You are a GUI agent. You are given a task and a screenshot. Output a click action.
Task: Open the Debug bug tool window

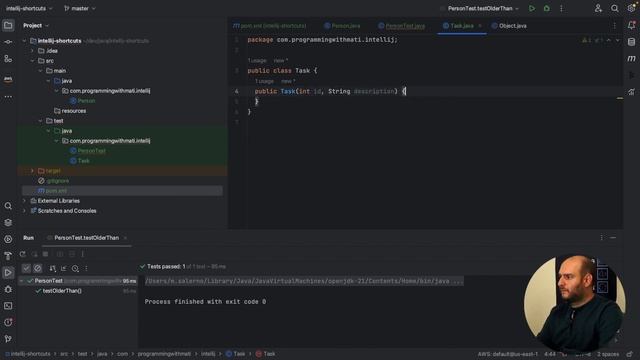click(x=8, y=289)
